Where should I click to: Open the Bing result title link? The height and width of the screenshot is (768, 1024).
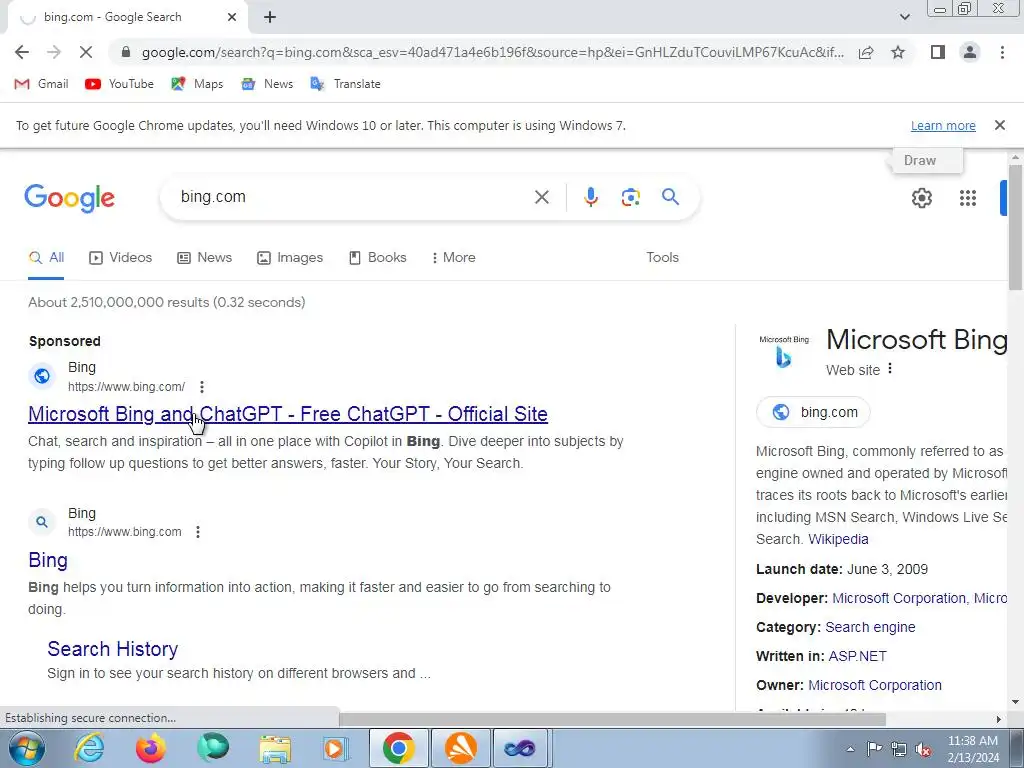48,560
